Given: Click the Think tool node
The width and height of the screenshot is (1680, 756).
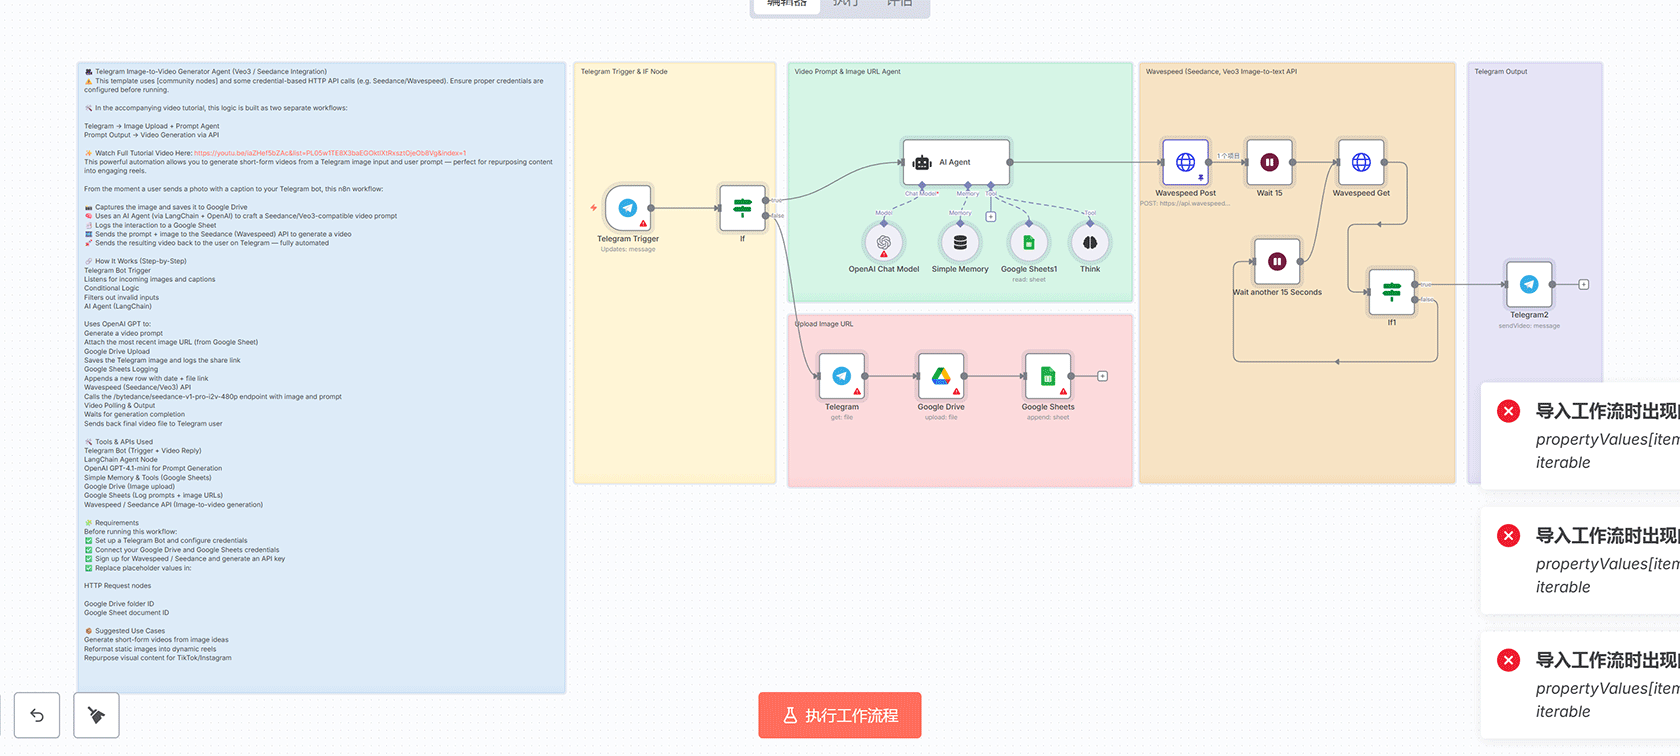Looking at the screenshot, I should (1090, 243).
